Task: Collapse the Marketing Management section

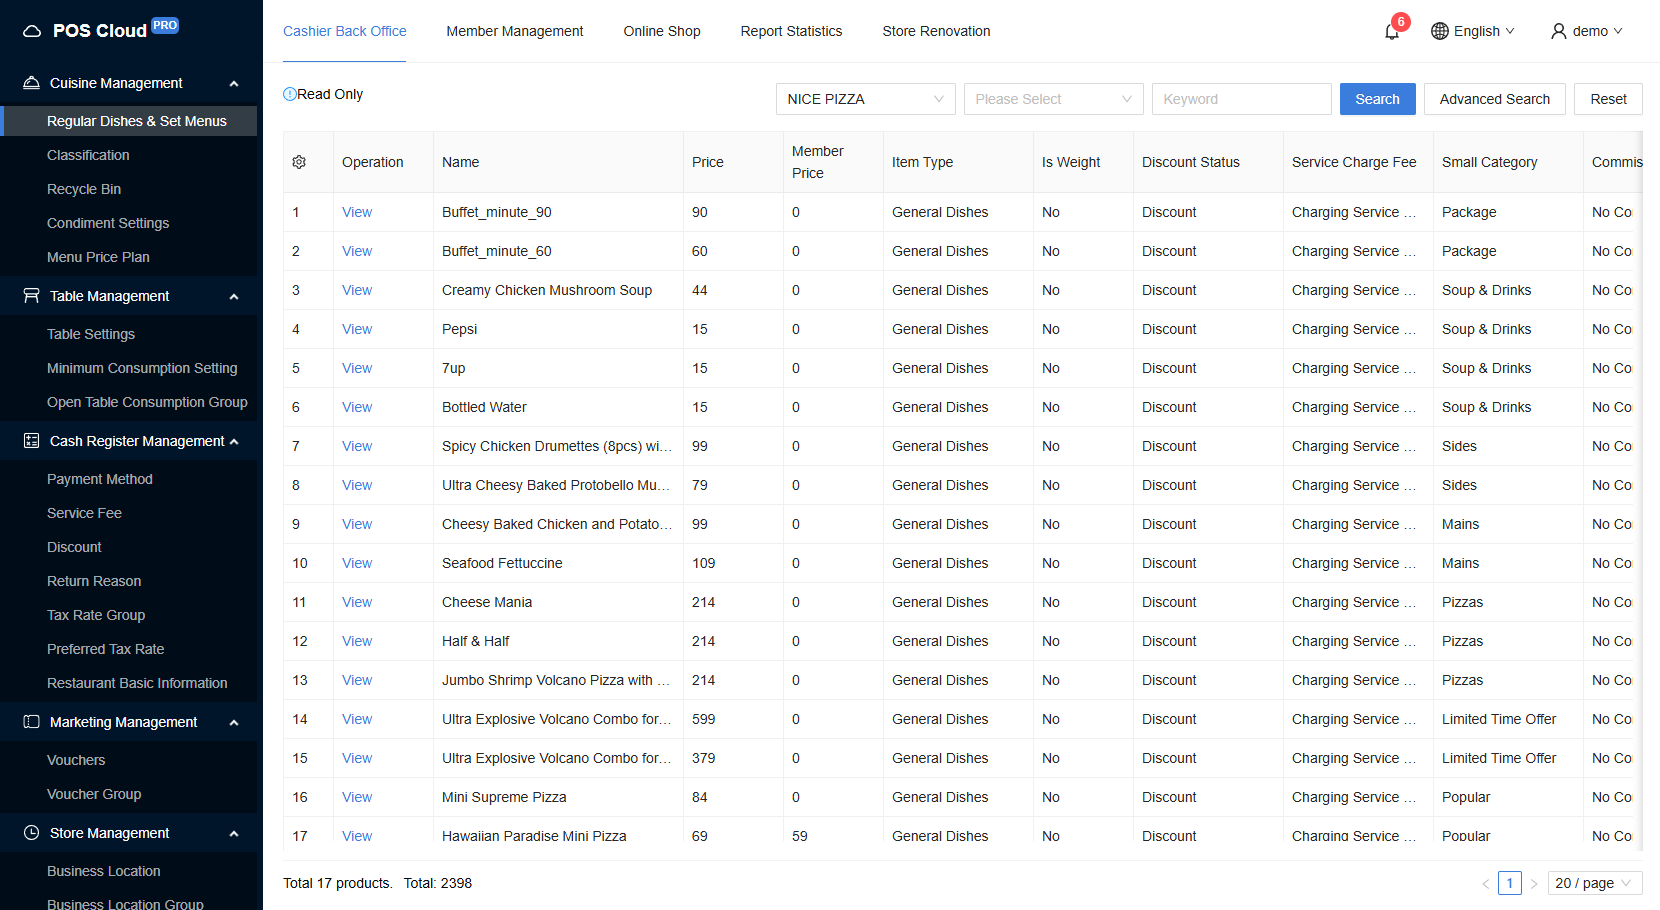Action: coord(234,722)
